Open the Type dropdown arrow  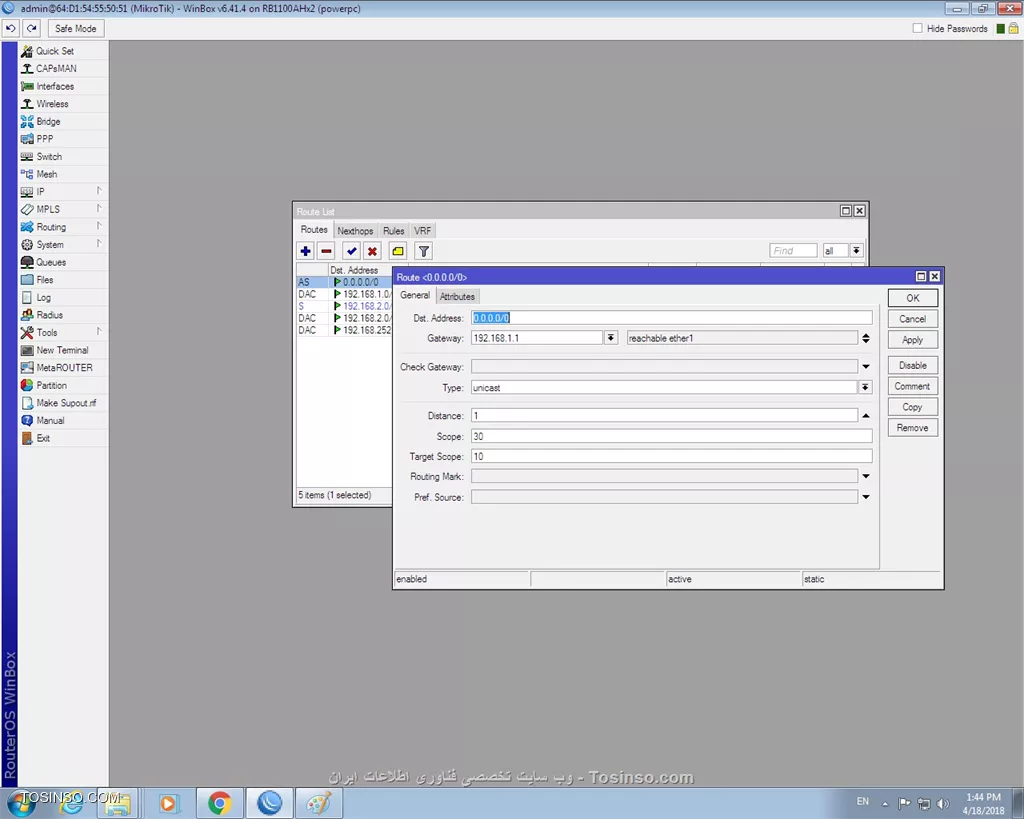pos(865,387)
